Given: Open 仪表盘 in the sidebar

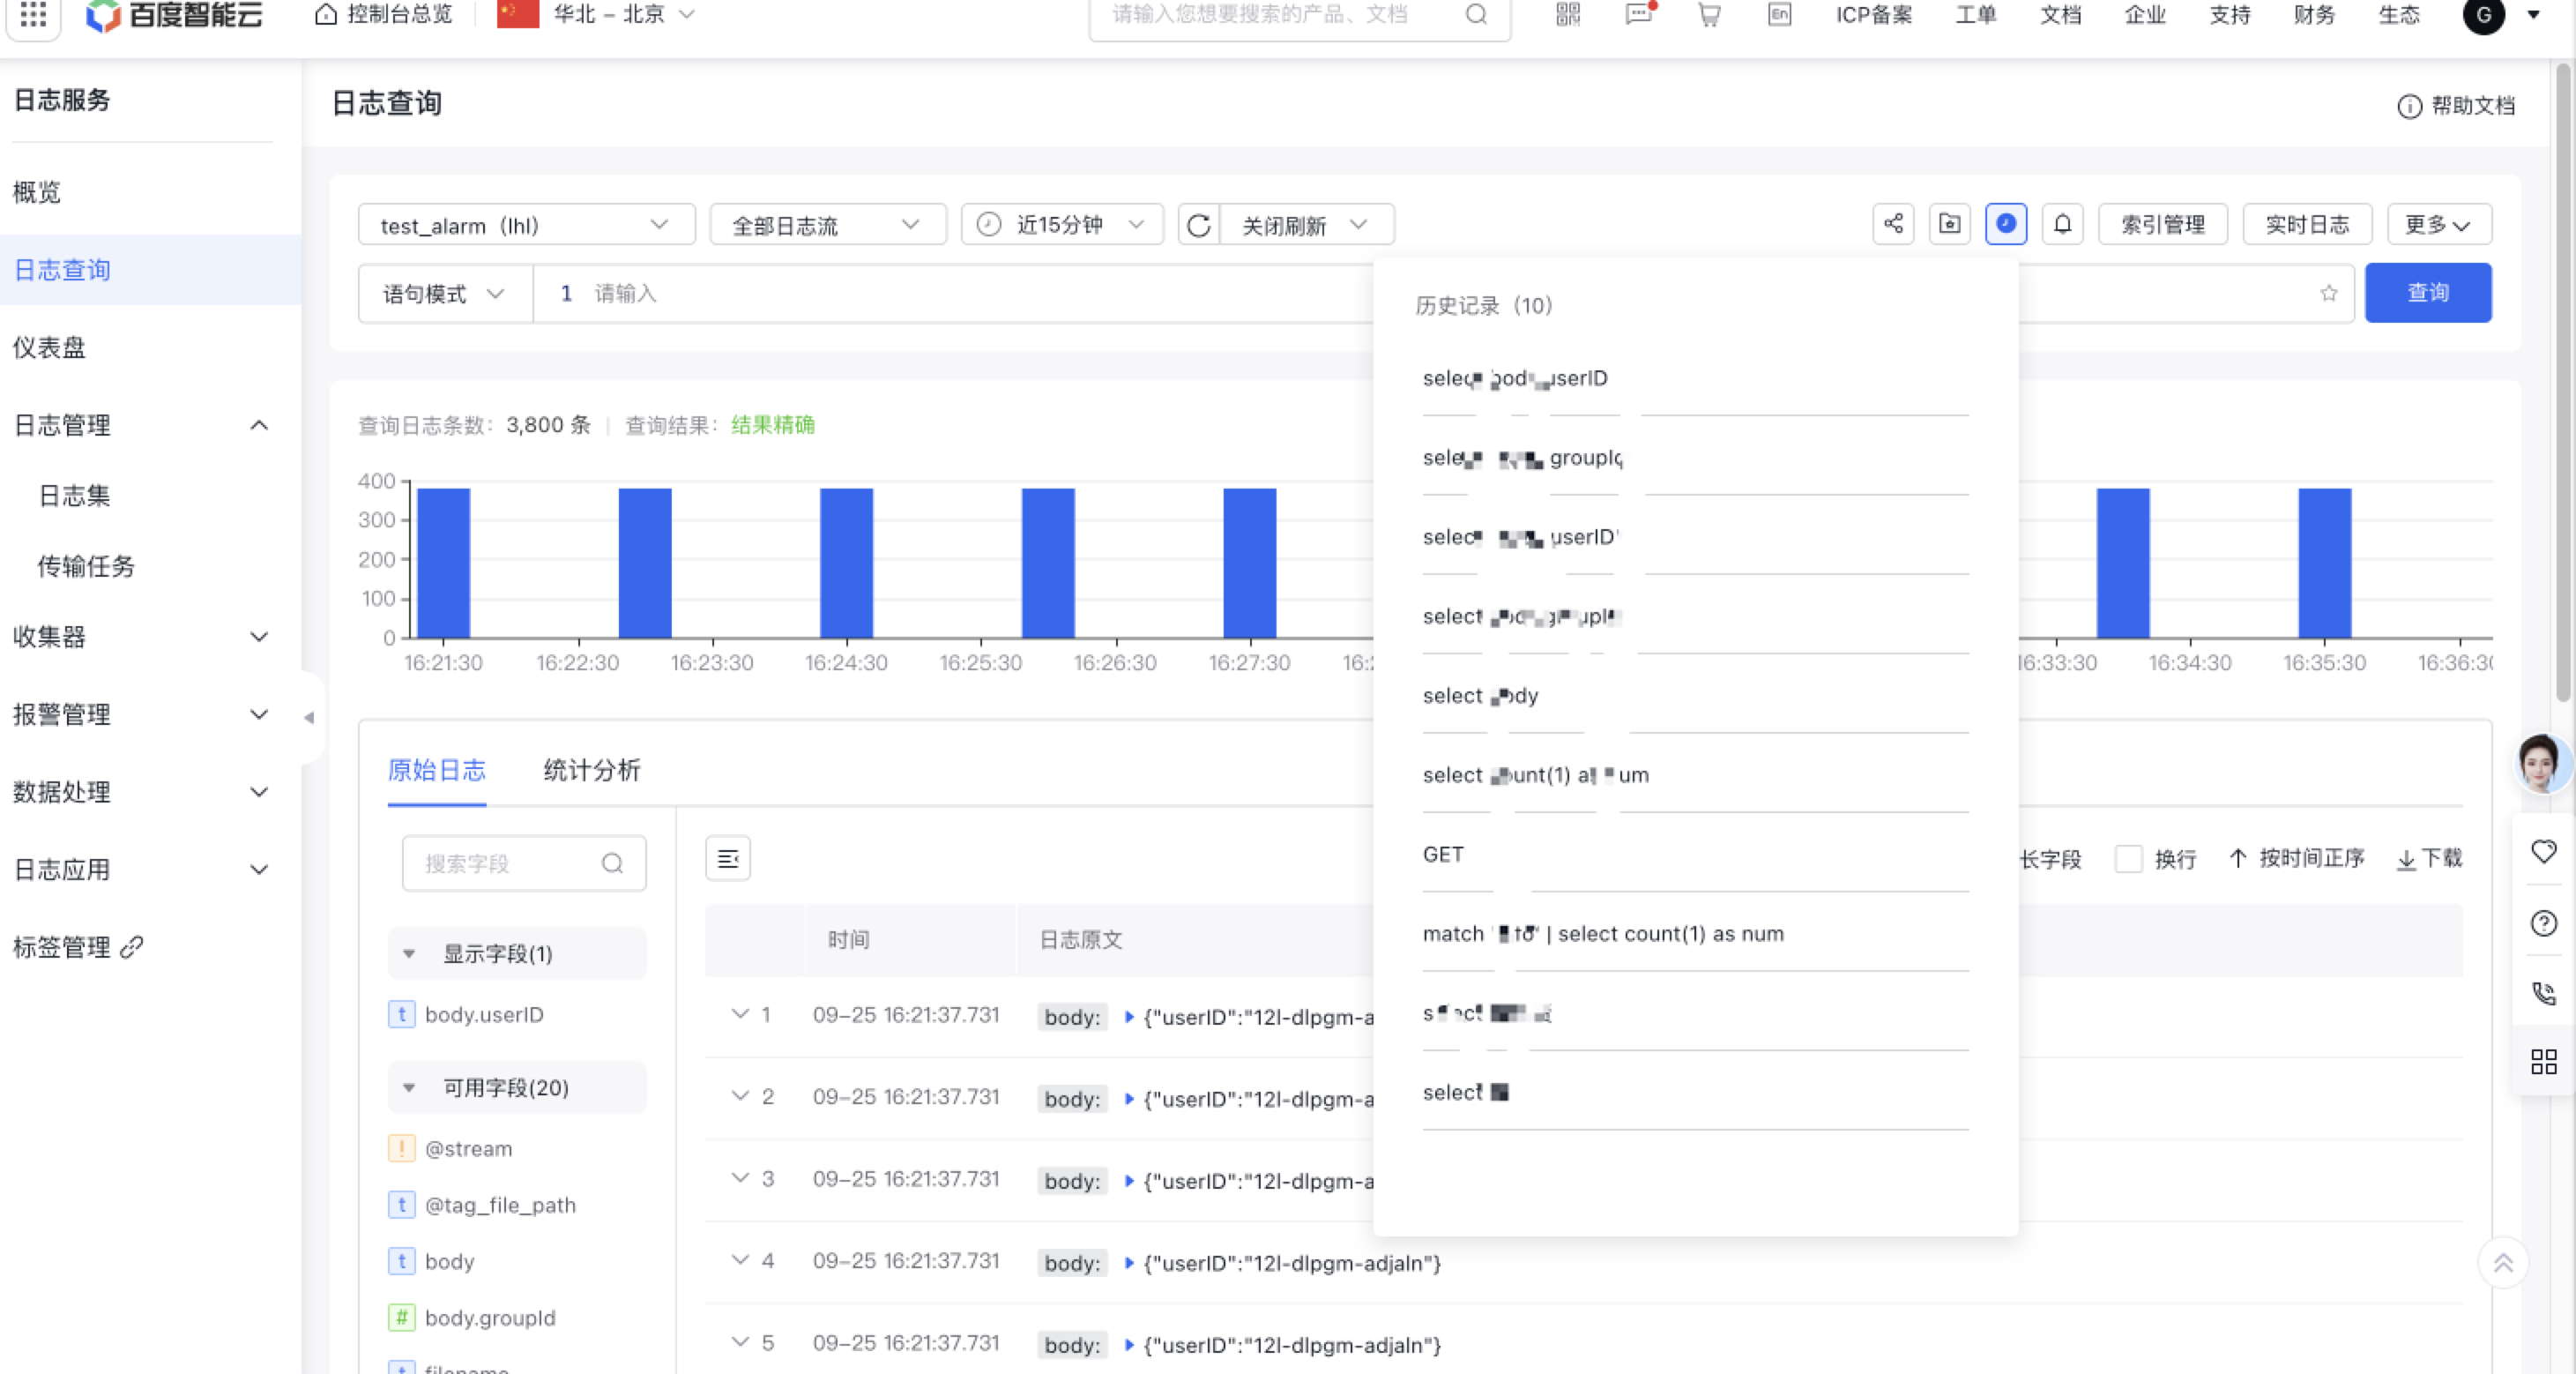Looking at the screenshot, I should (x=50, y=347).
